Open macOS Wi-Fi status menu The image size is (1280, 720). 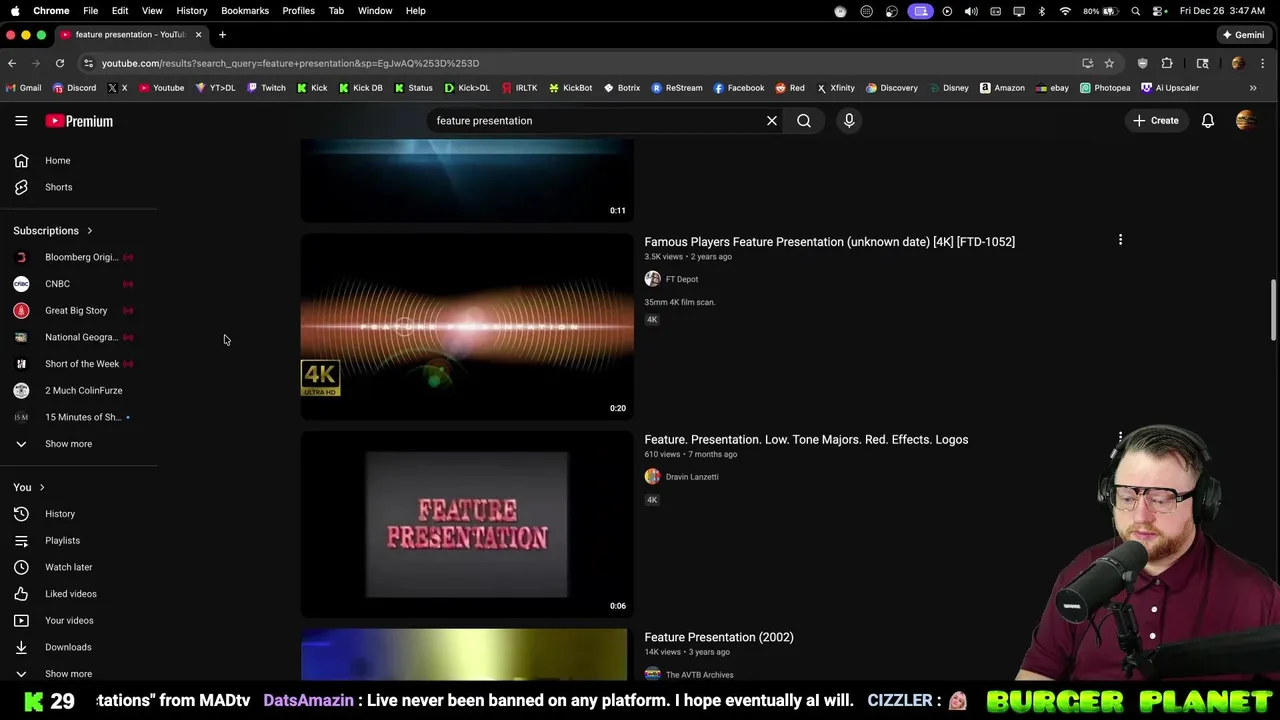[x=1065, y=11]
